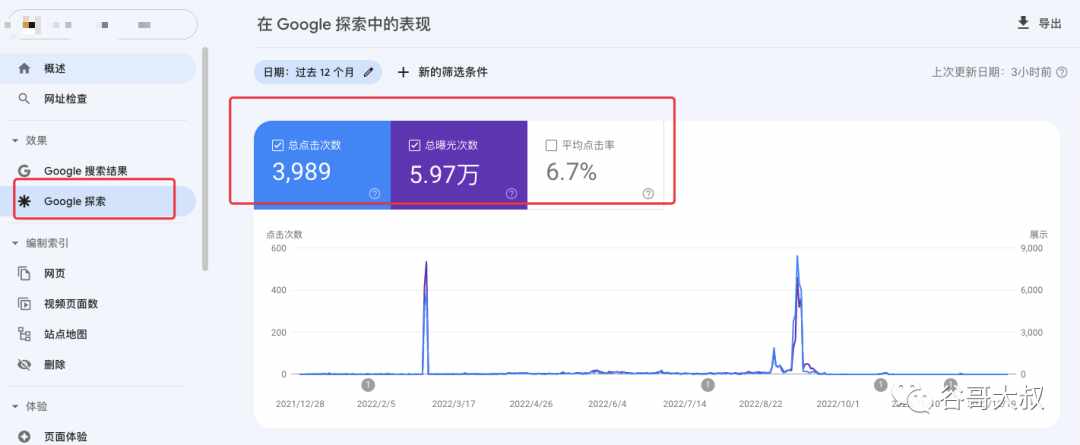
Task: Click the 导出 export button
Action: click(x=1040, y=23)
